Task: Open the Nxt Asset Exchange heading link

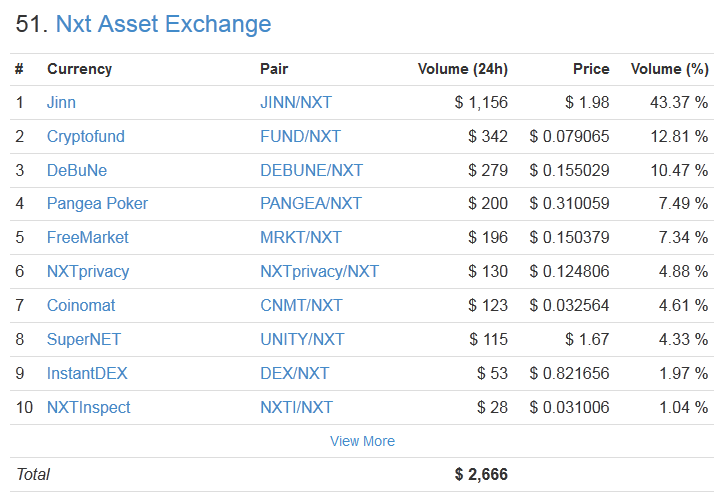Action: pos(163,24)
